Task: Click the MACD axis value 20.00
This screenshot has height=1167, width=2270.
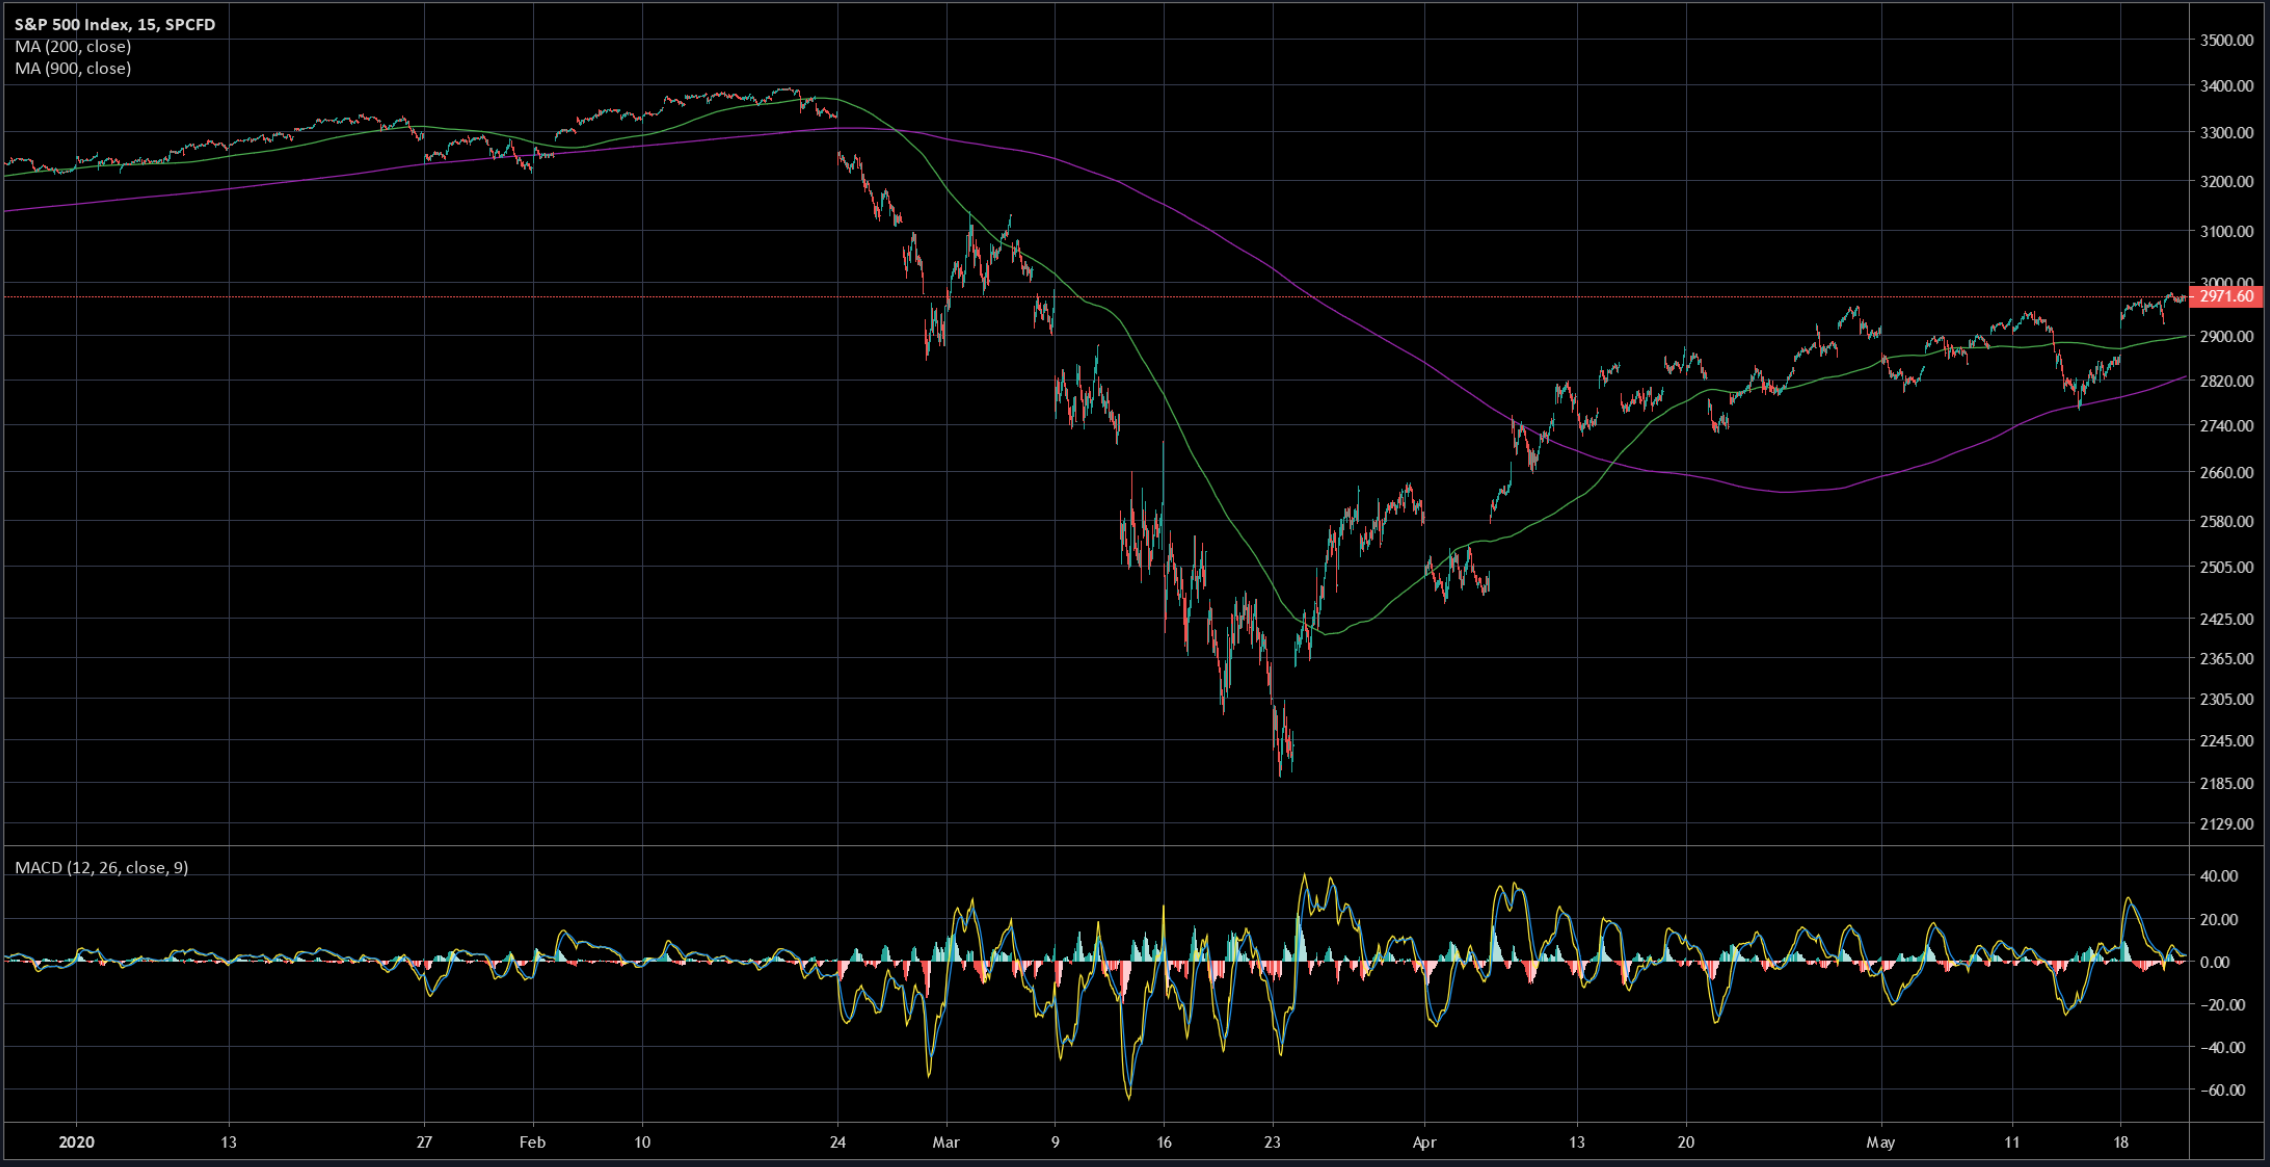Action: (x=2219, y=919)
